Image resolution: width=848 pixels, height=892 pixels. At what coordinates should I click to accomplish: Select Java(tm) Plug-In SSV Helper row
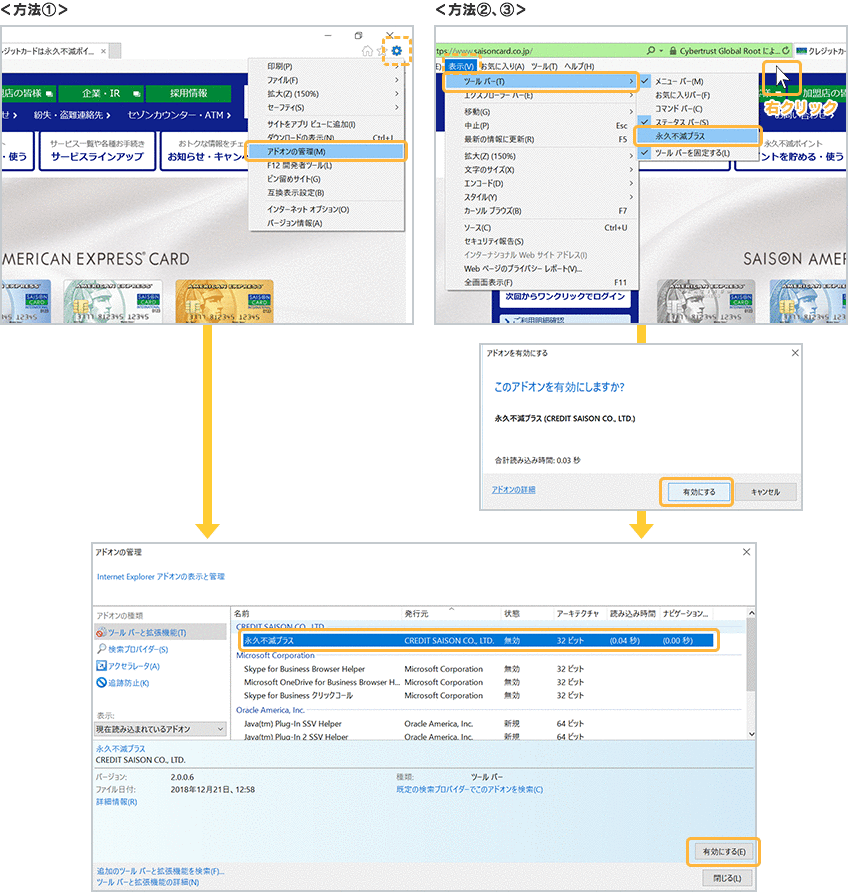pos(478,724)
